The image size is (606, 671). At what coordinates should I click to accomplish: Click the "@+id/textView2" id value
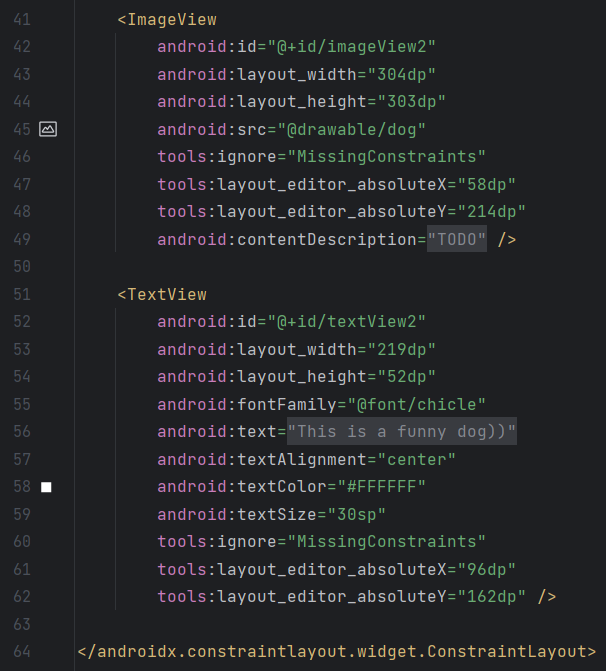pyautogui.click(x=347, y=322)
